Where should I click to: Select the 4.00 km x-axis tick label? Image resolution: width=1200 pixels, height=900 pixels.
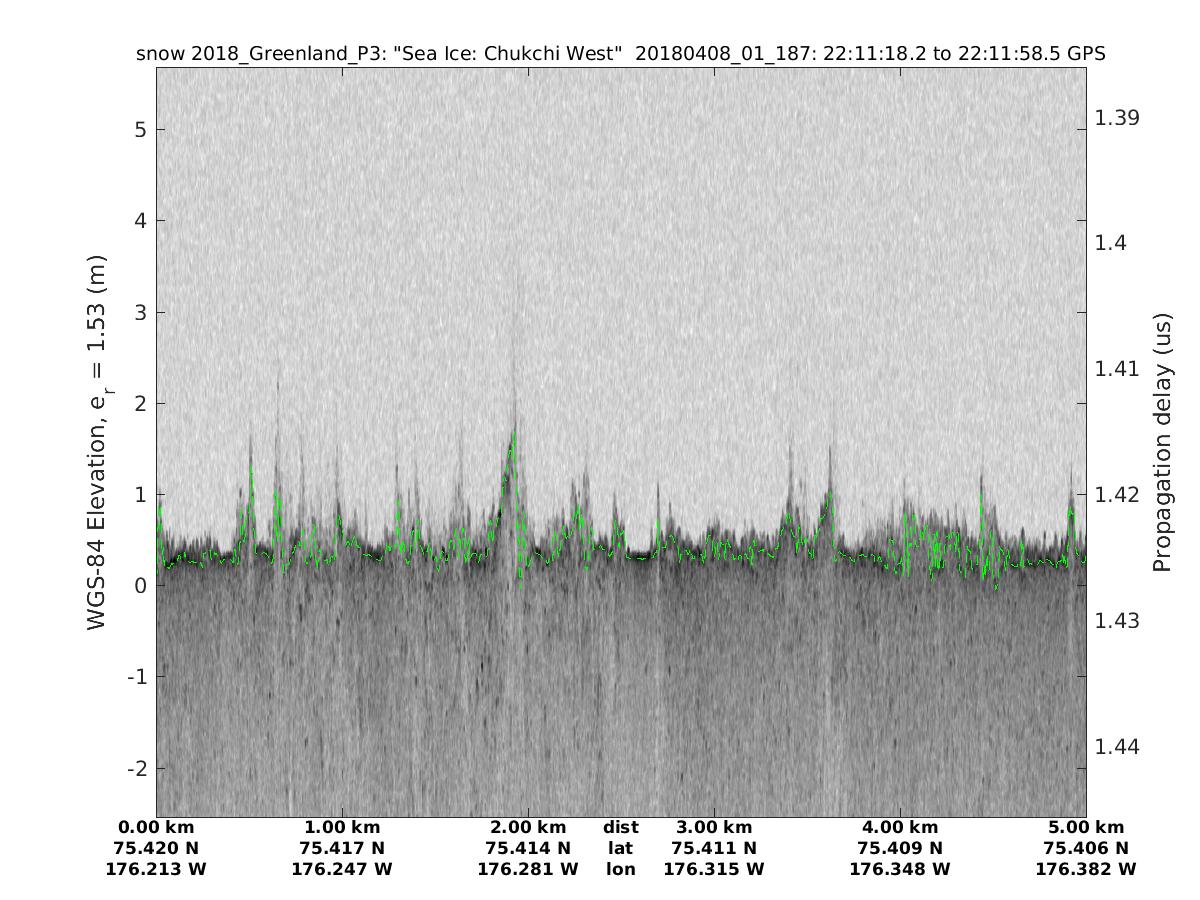[900, 827]
